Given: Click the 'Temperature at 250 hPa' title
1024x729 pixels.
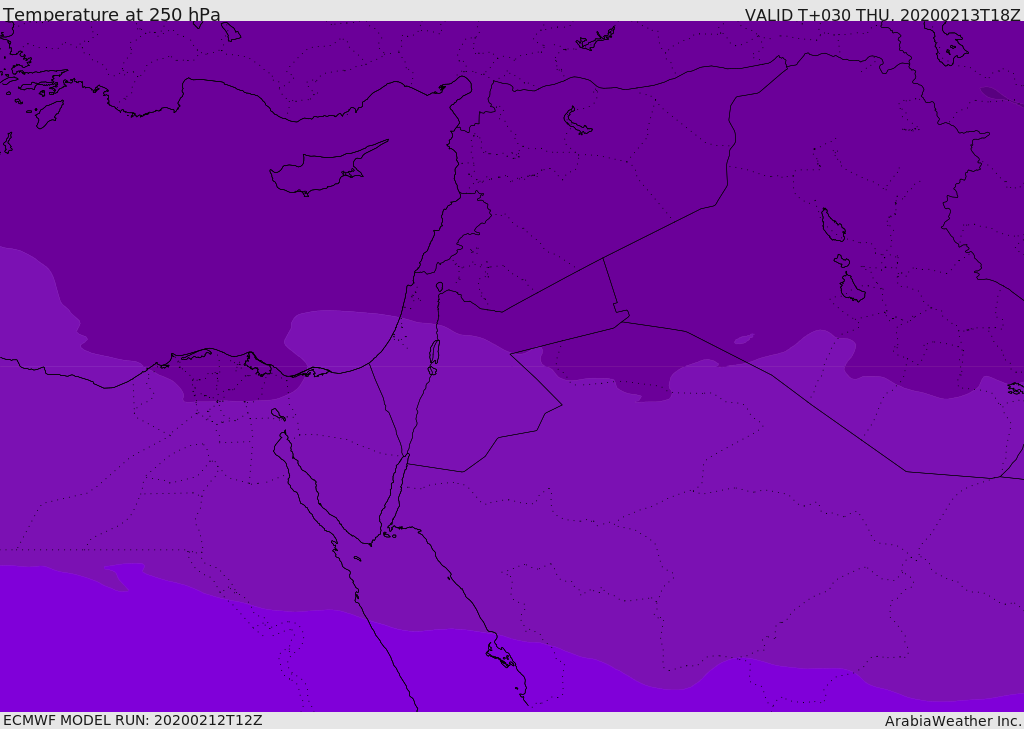Looking at the screenshot, I should pos(112,14).
